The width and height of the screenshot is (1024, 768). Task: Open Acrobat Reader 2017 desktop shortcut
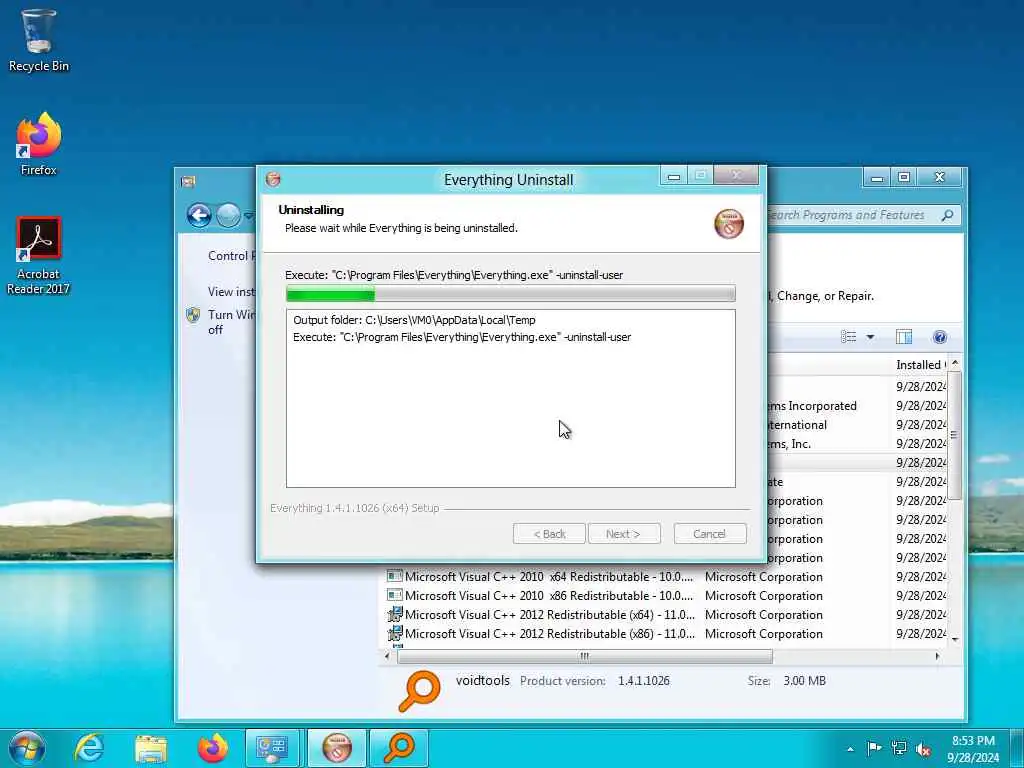38,255
